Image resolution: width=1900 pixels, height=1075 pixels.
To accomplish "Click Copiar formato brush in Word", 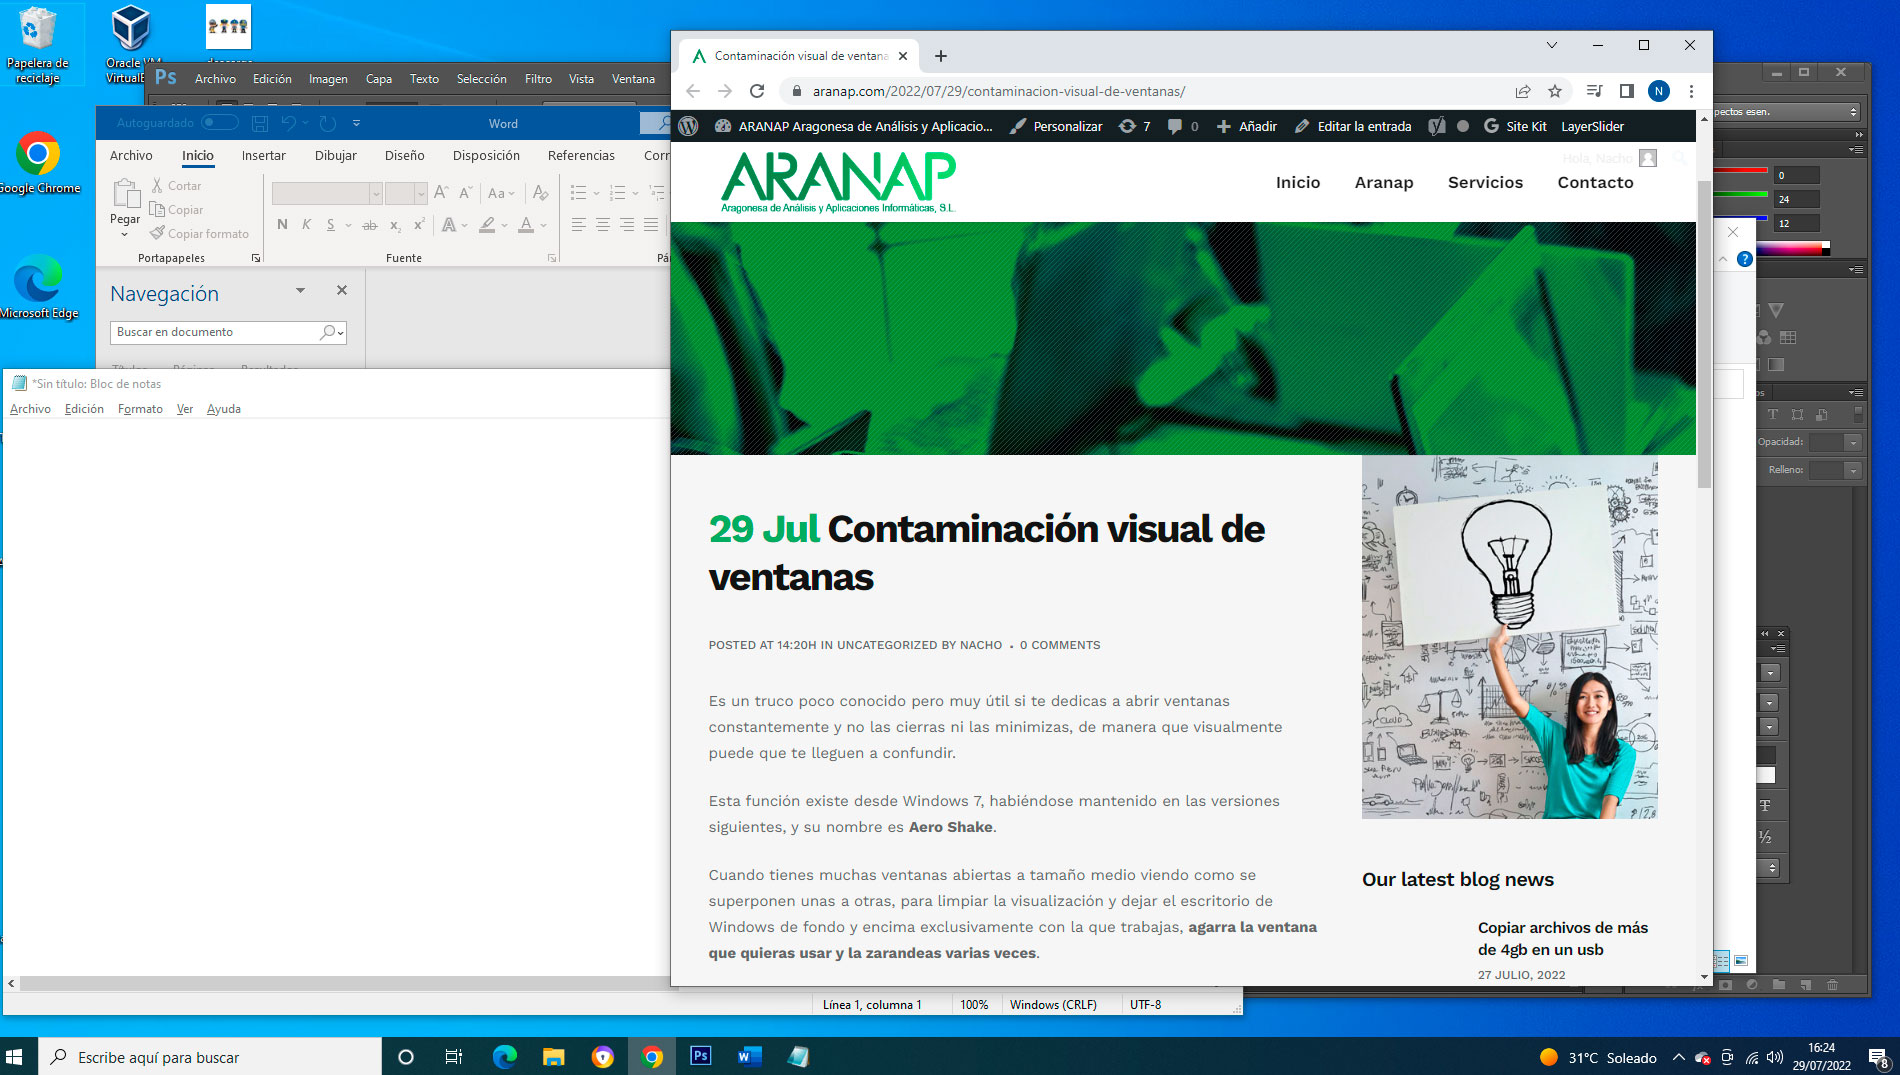I will (157, 233).
